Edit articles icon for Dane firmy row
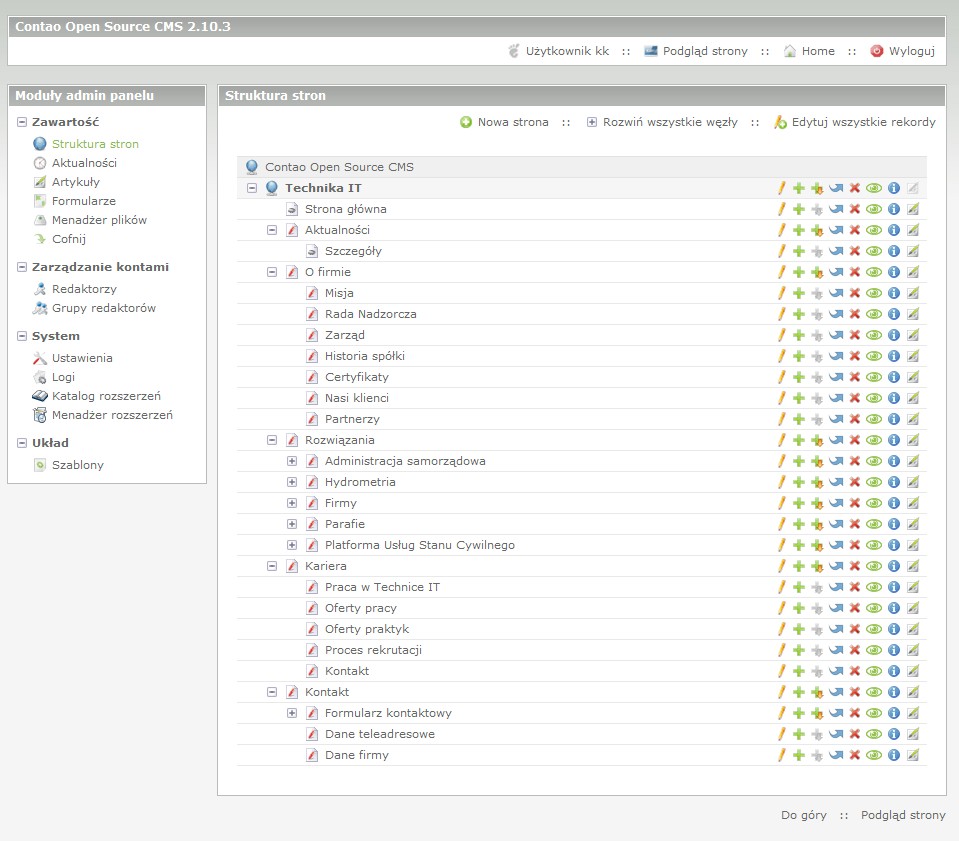 [x=913, y=755]
